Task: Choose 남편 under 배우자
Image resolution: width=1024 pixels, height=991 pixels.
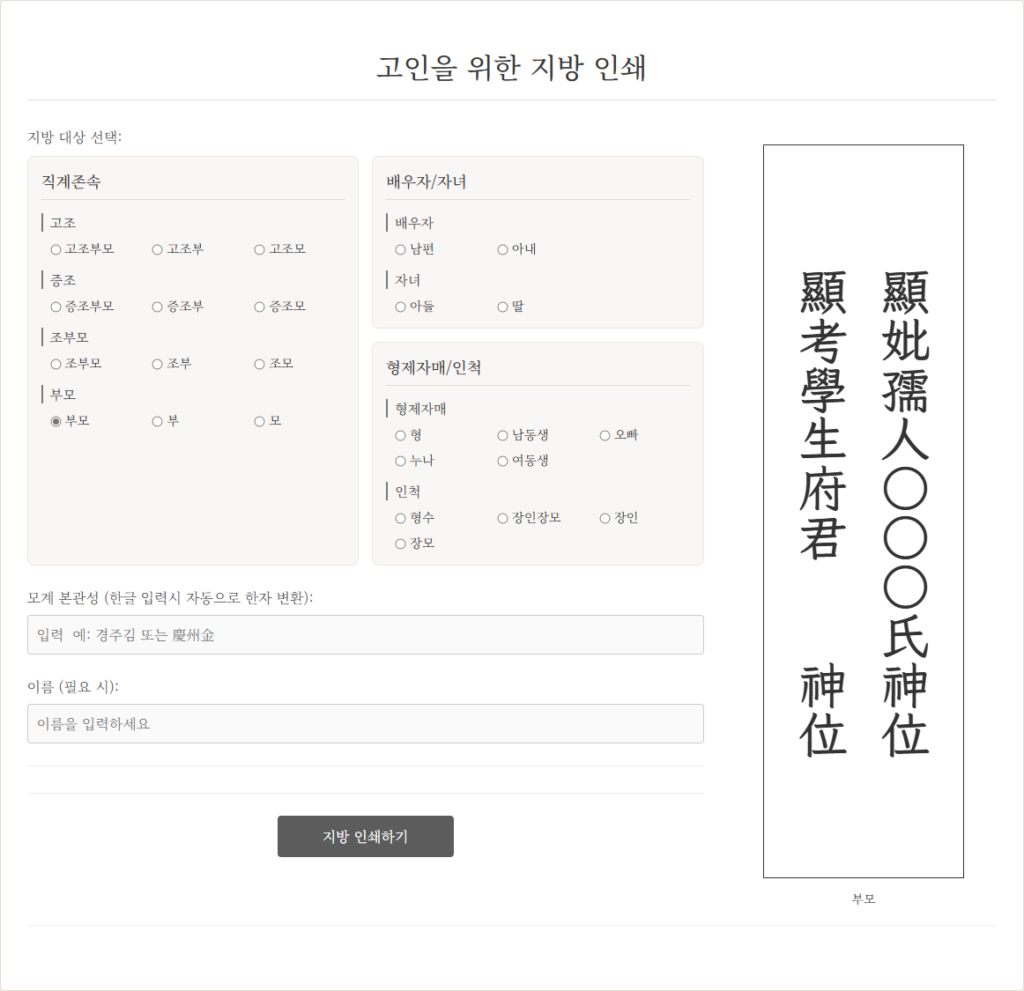Action: click(401, 249)
